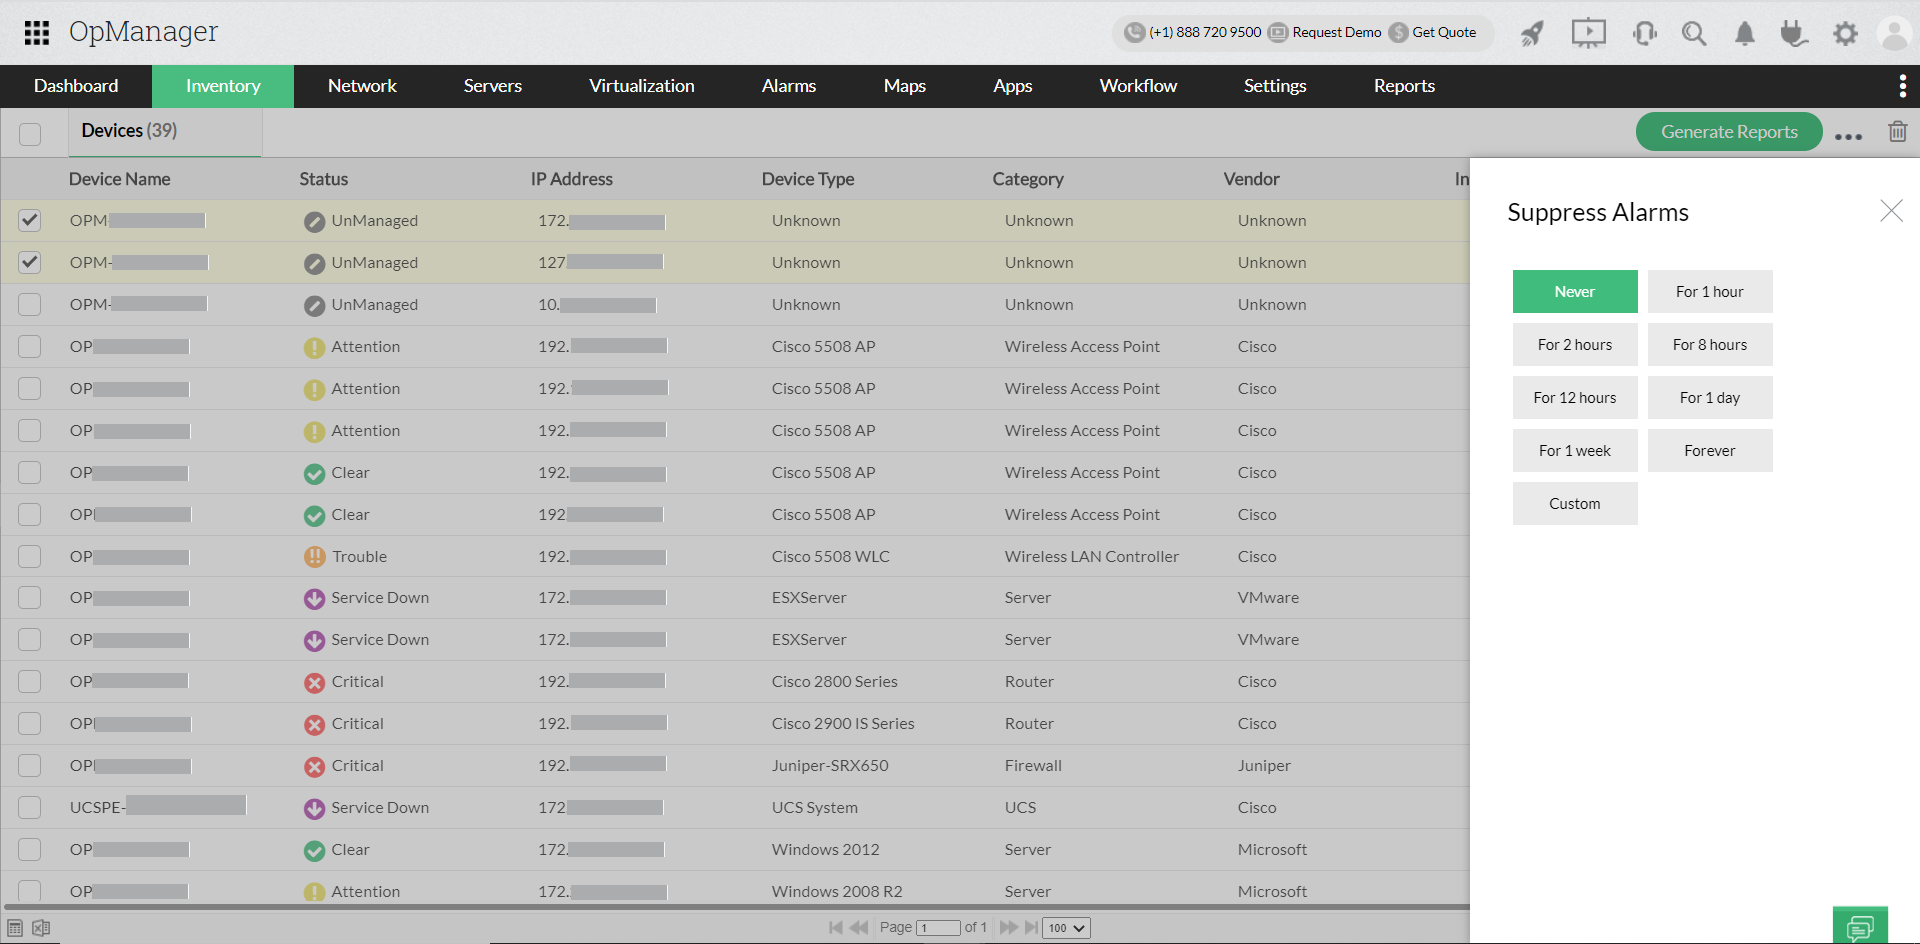The width and height of the screenshot is (1920, 944).
Task: Suppress alarms For 1 week
Action: [x=1575, y=451]
